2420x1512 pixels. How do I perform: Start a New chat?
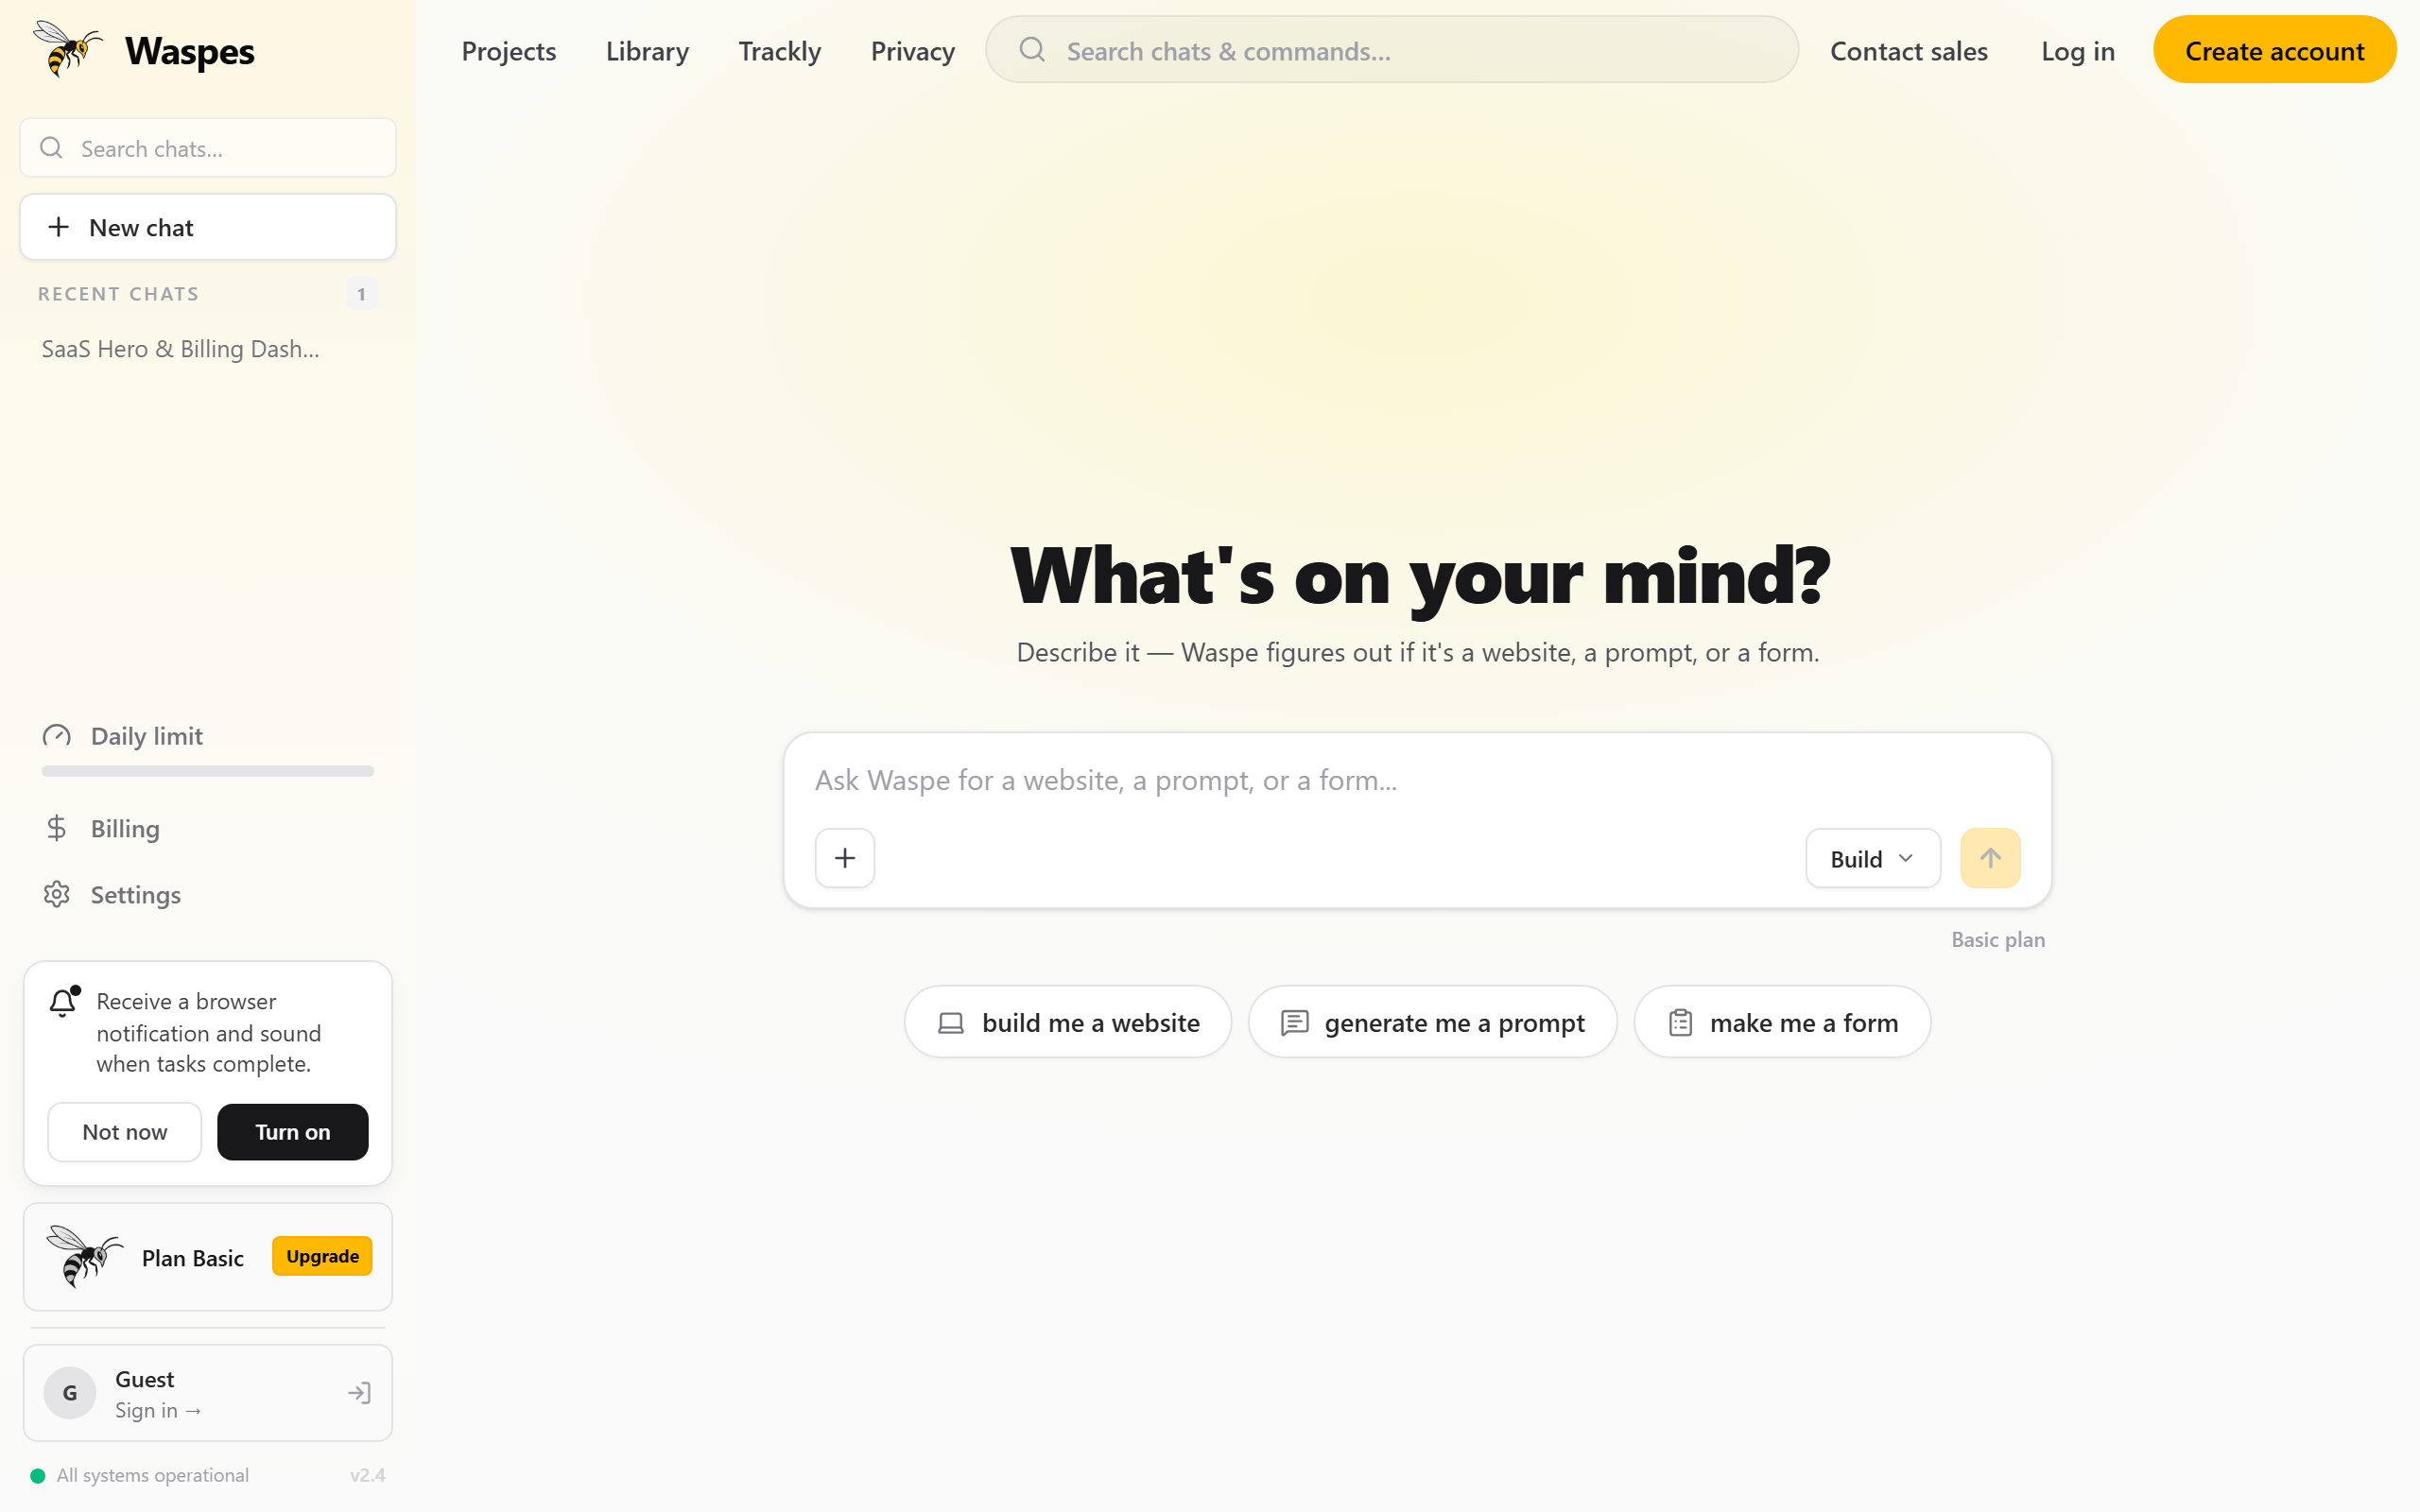208,227
